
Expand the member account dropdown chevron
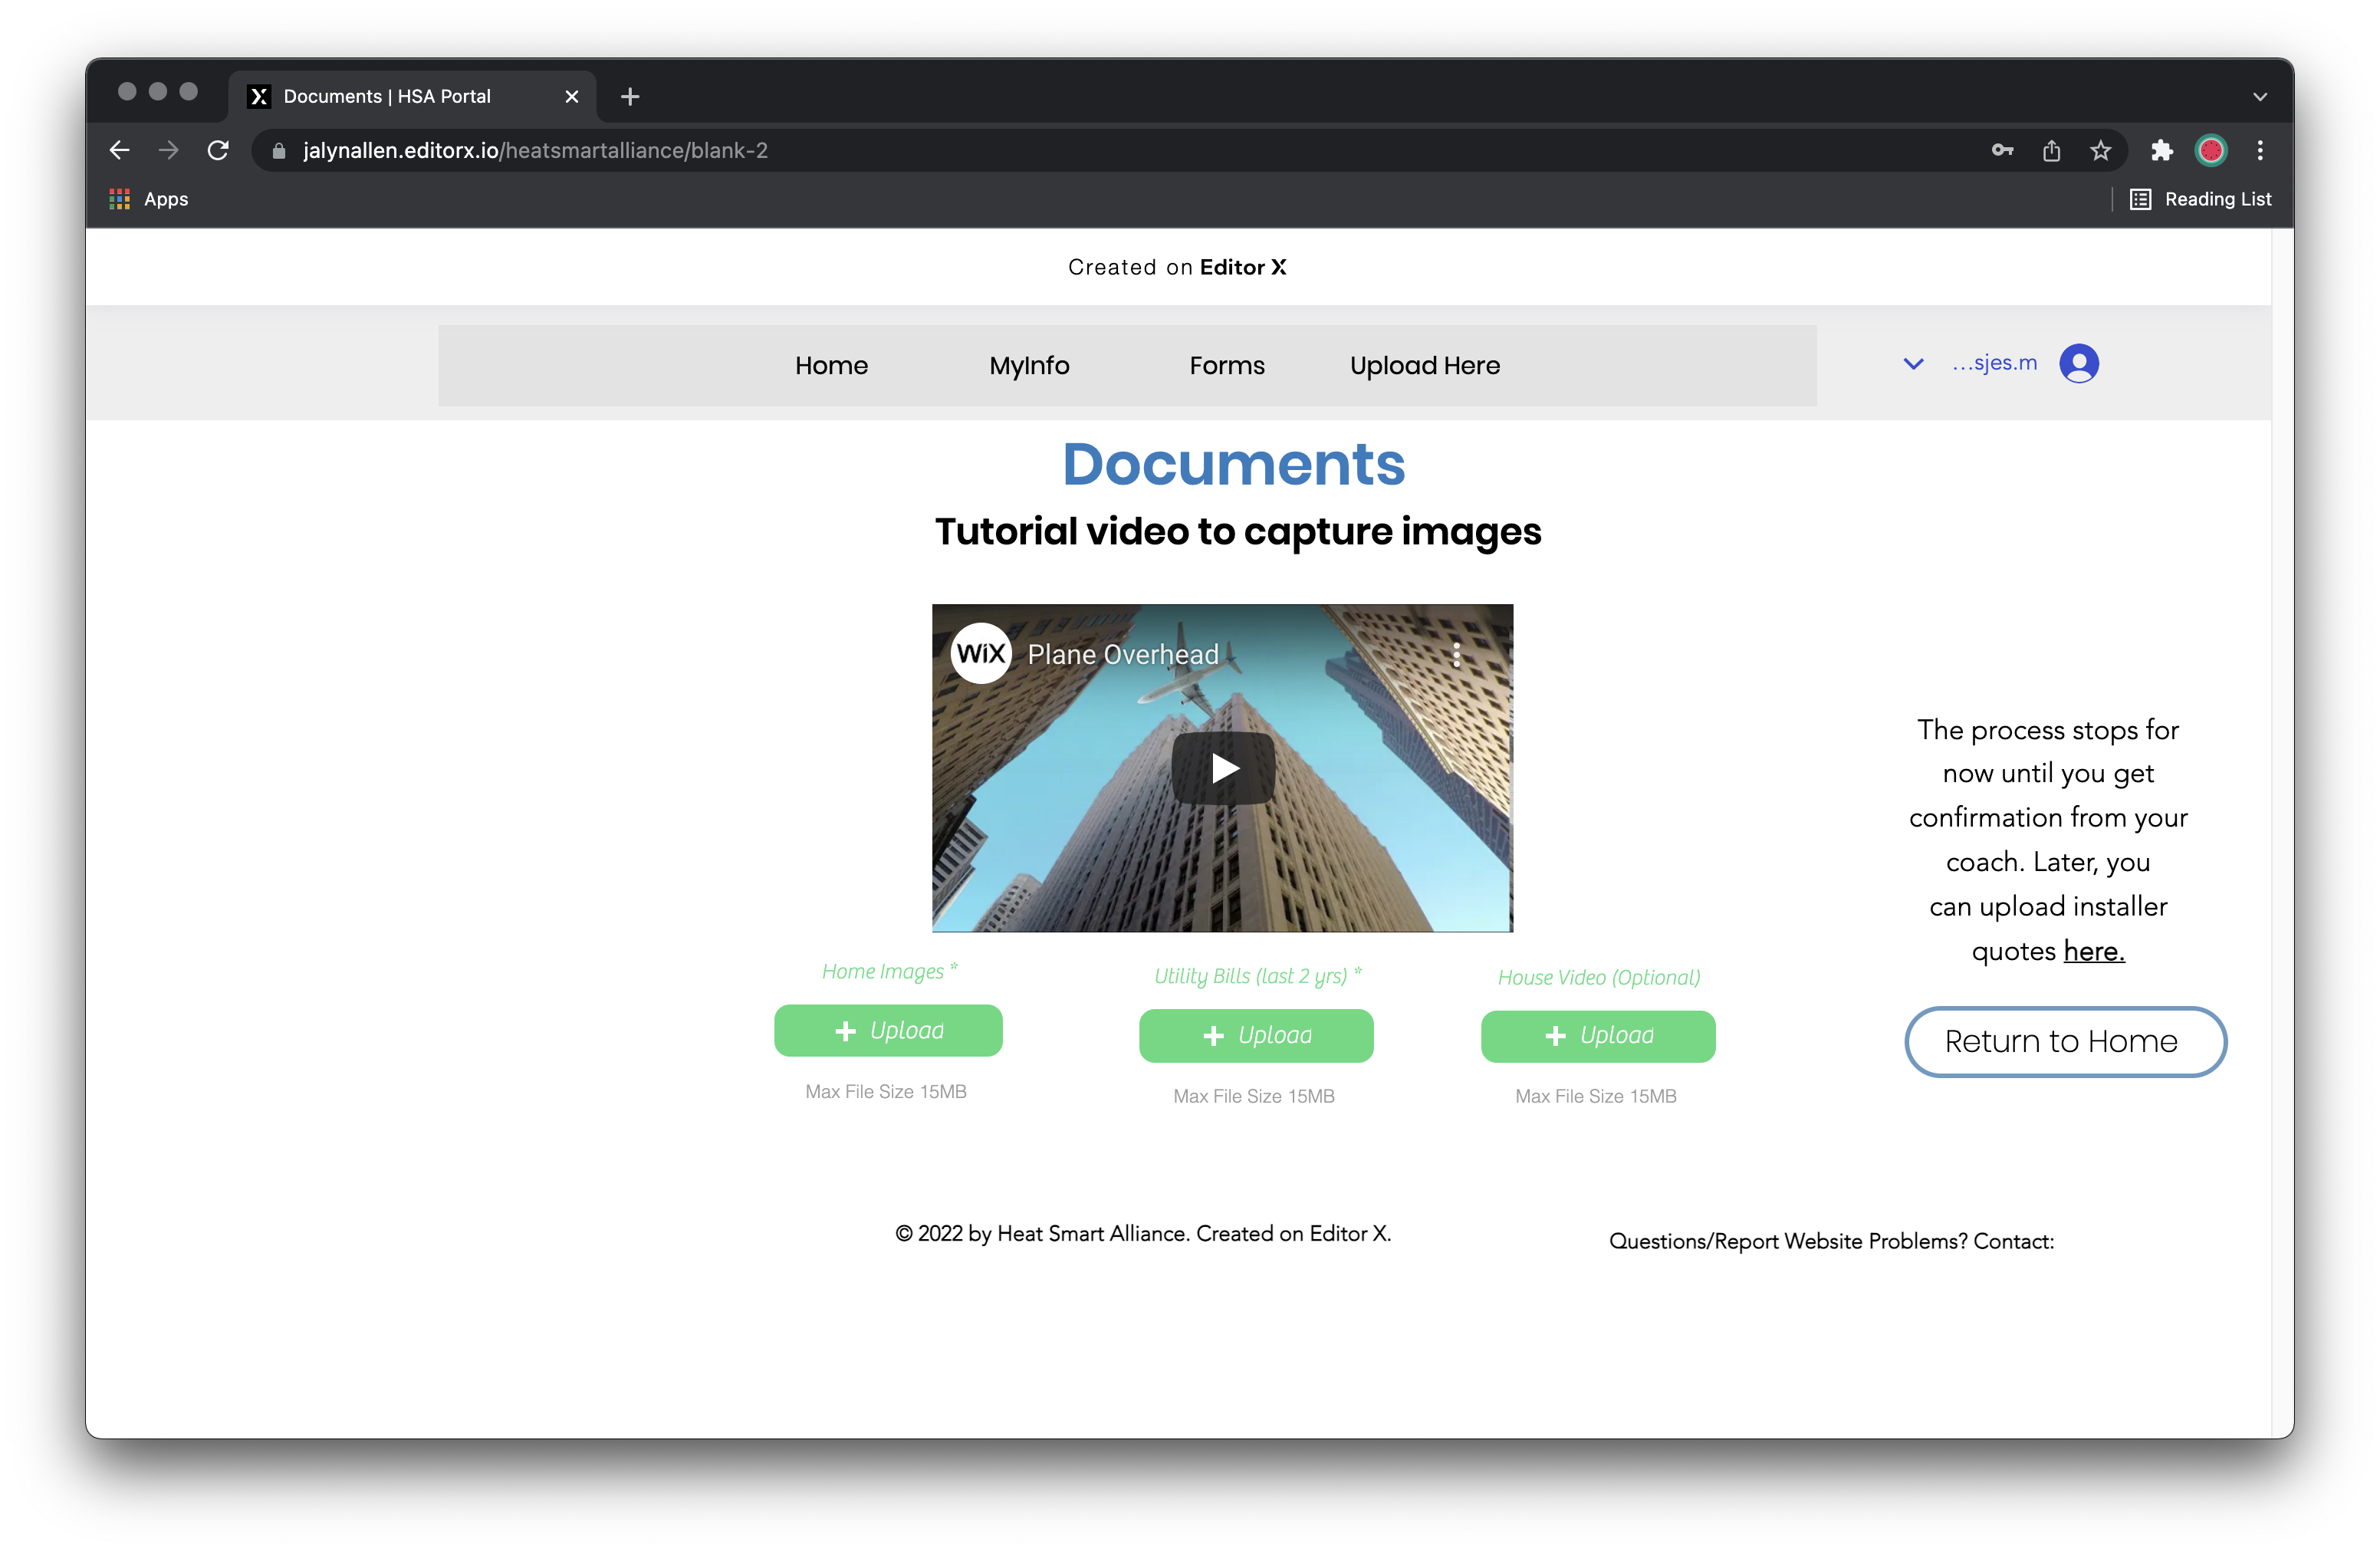tap(1912, 364)
